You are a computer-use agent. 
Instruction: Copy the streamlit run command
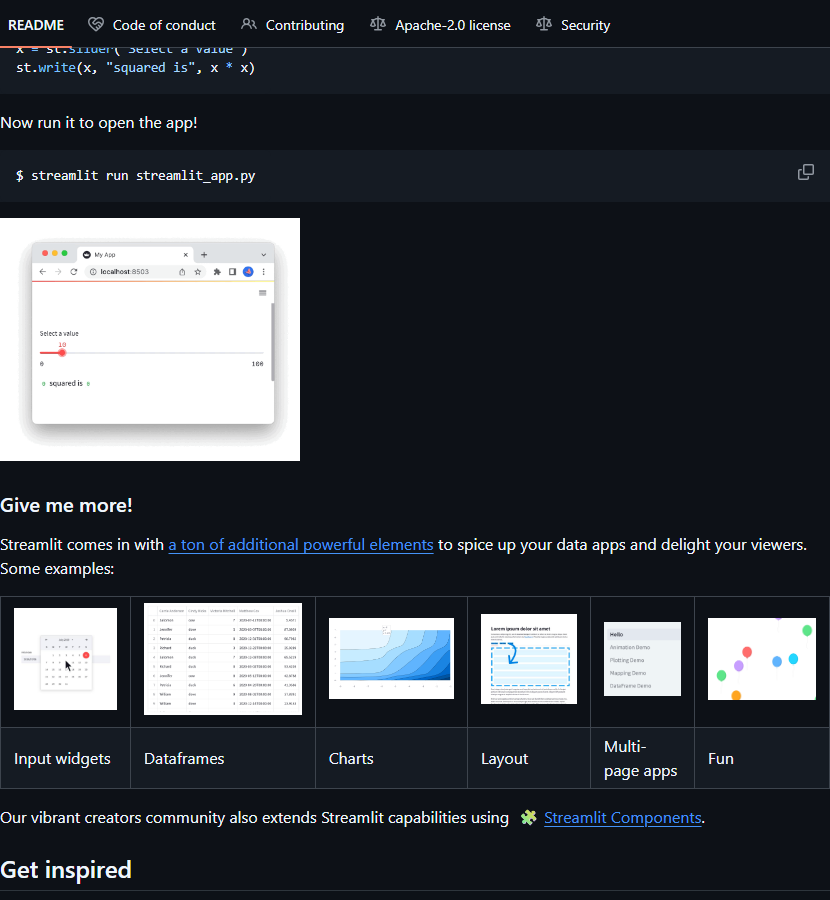(805, 172)
